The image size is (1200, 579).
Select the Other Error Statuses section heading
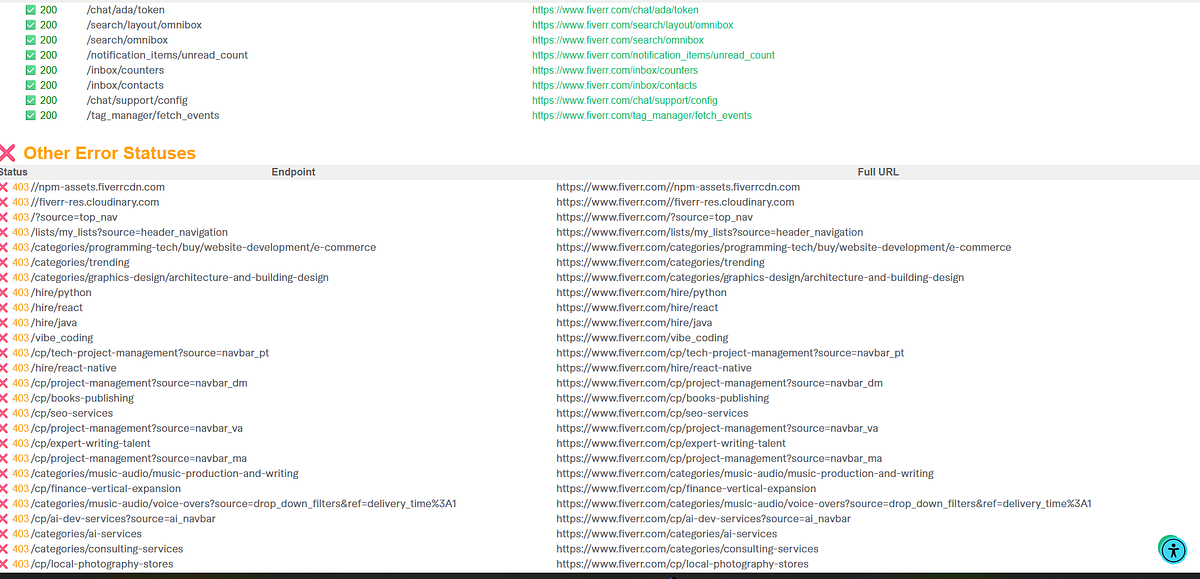coord(110,153)
